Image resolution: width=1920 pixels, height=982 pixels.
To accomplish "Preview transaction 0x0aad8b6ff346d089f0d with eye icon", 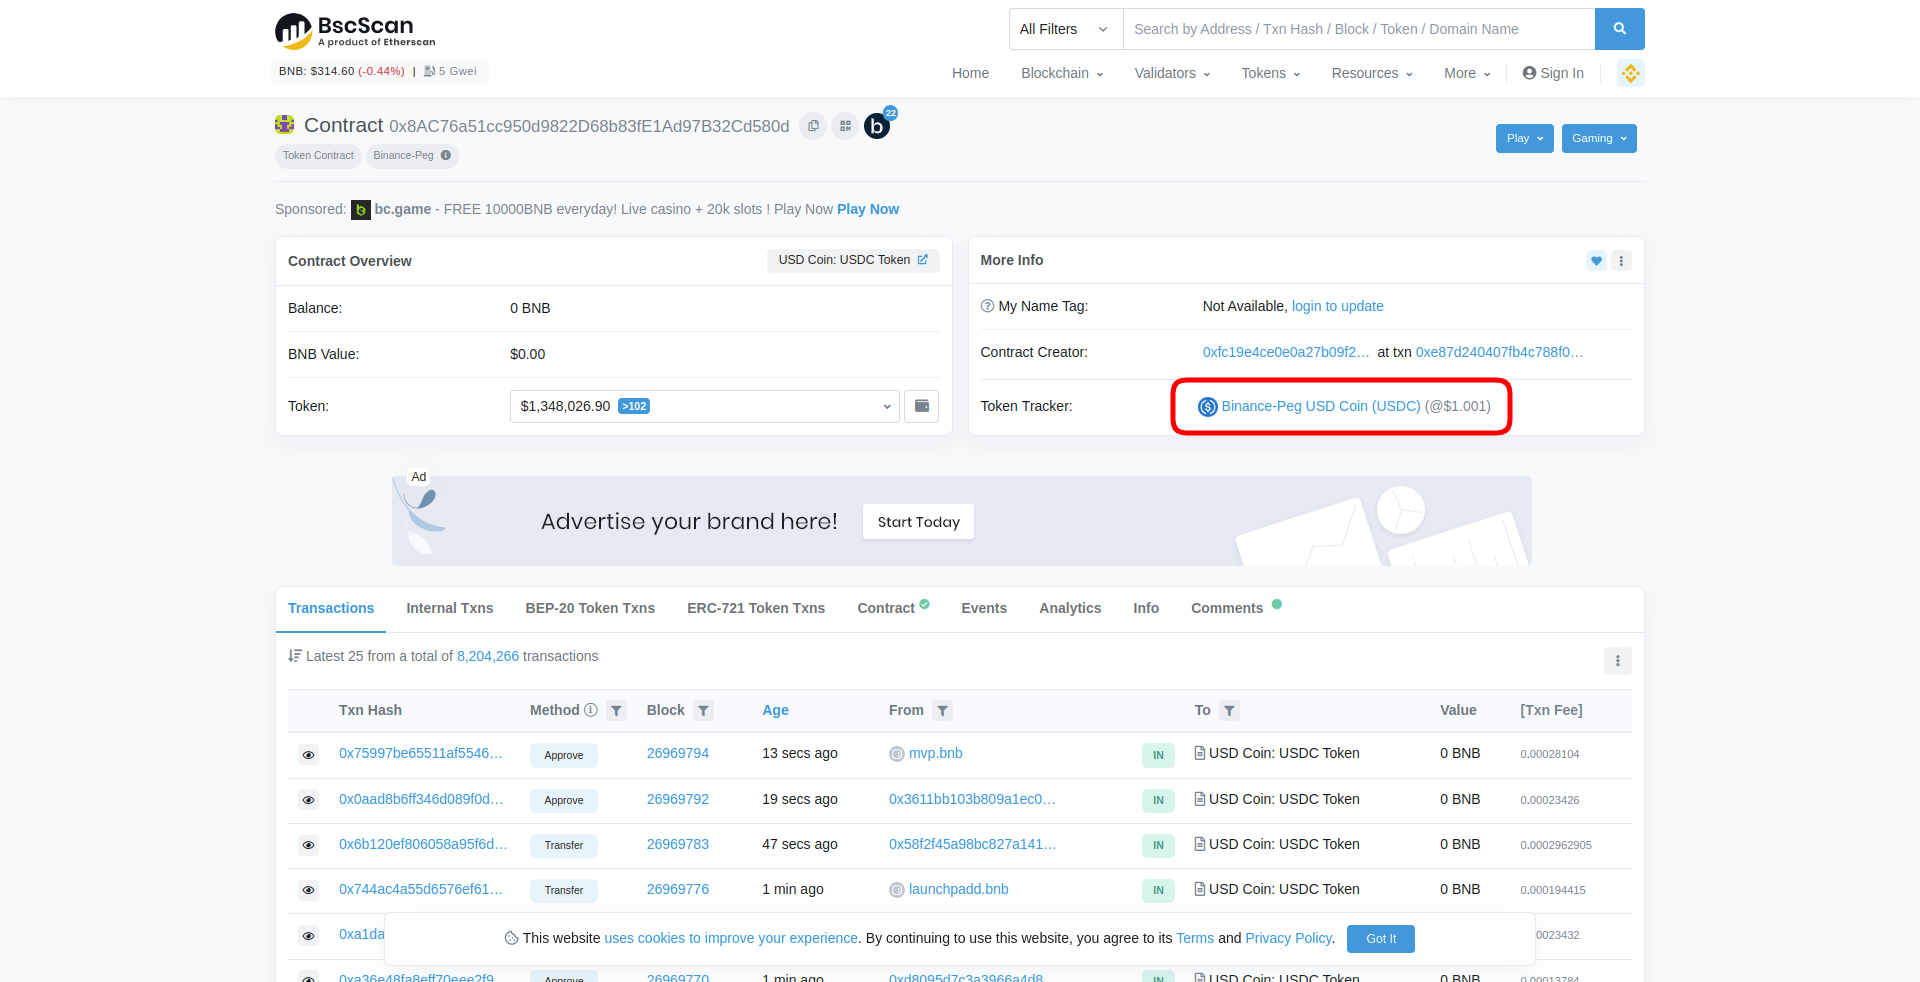I will (x=308, y=800).
